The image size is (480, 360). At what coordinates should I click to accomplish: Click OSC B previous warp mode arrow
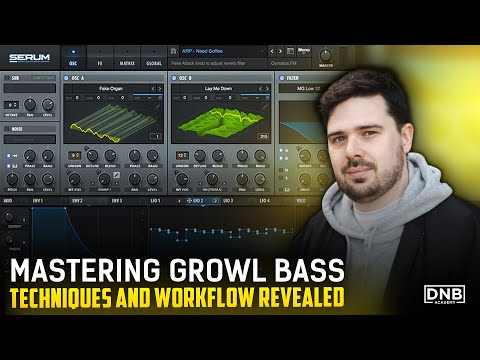(200, 184)
